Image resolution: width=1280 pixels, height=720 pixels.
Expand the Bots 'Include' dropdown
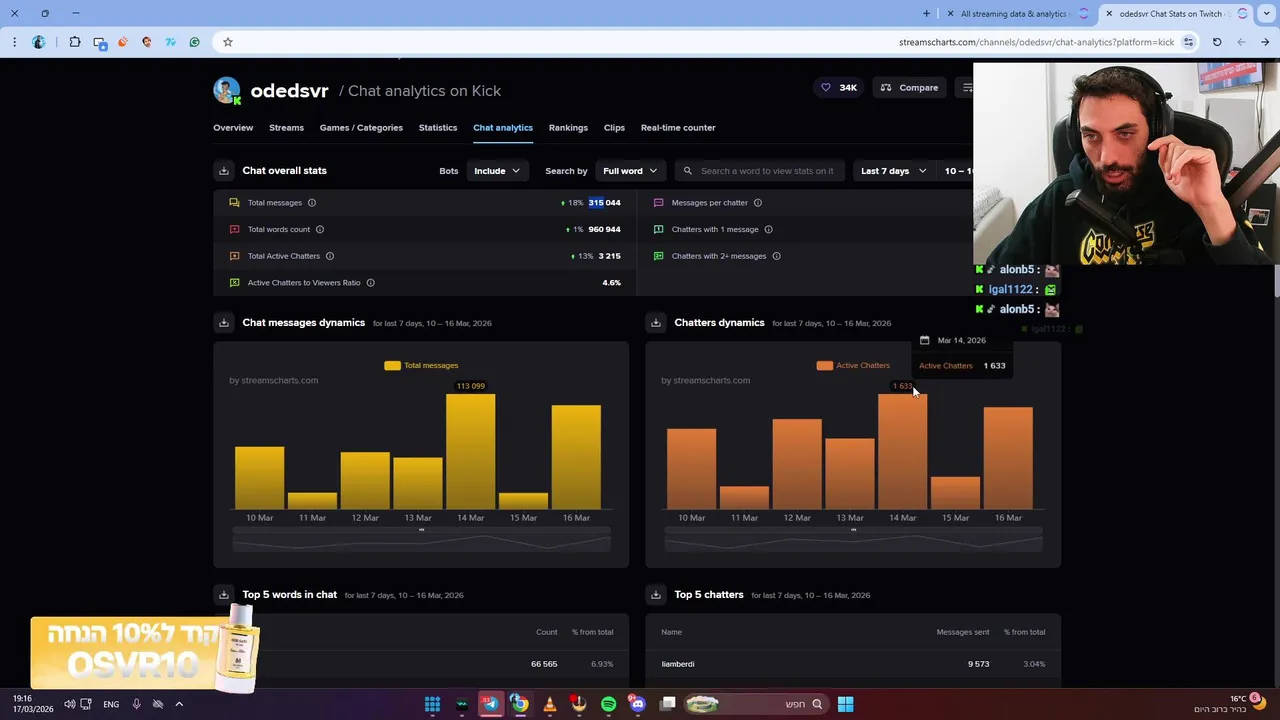click(497, 171)
